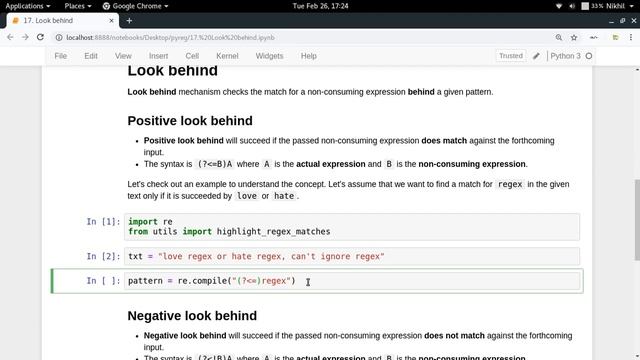Open the clock showing Tue Feb 26, 17:24
Screen dimensions: 640x360
[x=320, y=6]
